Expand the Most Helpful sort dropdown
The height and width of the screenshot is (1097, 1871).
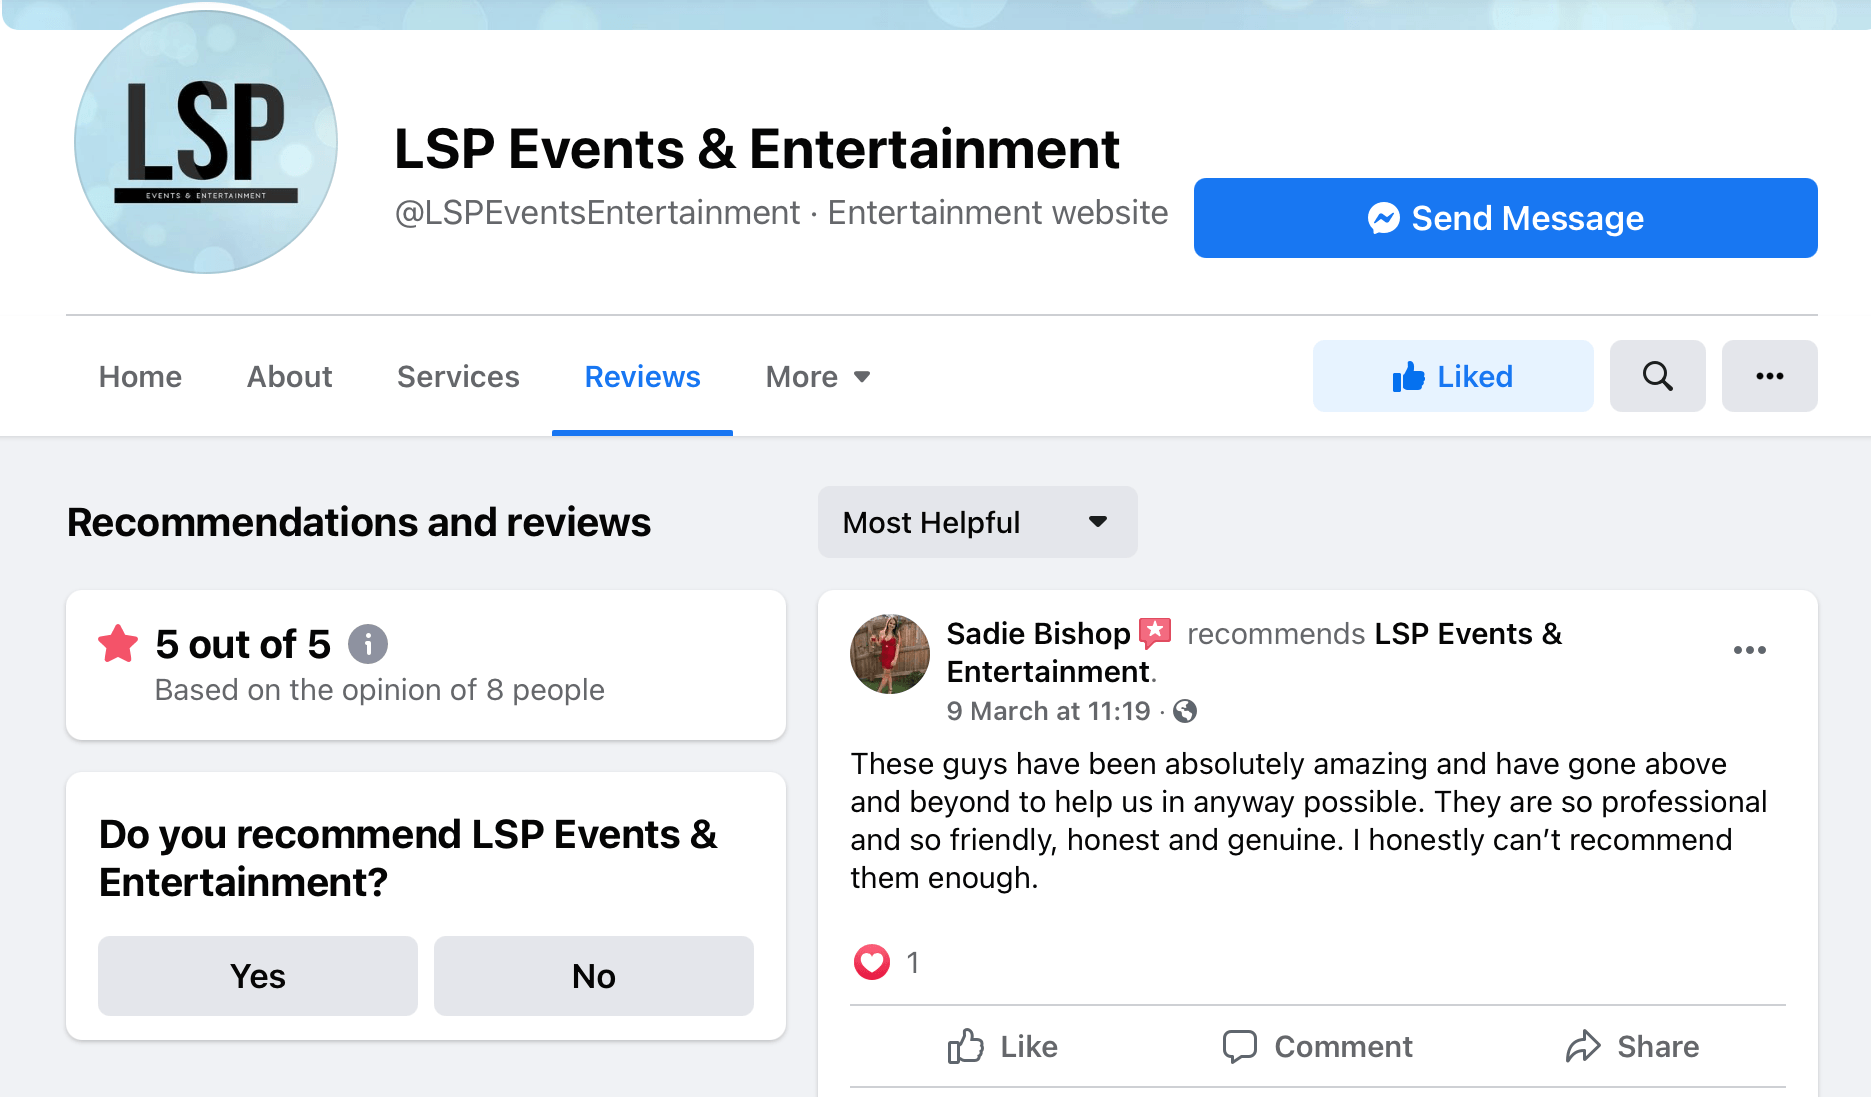[x=976, y=522]
